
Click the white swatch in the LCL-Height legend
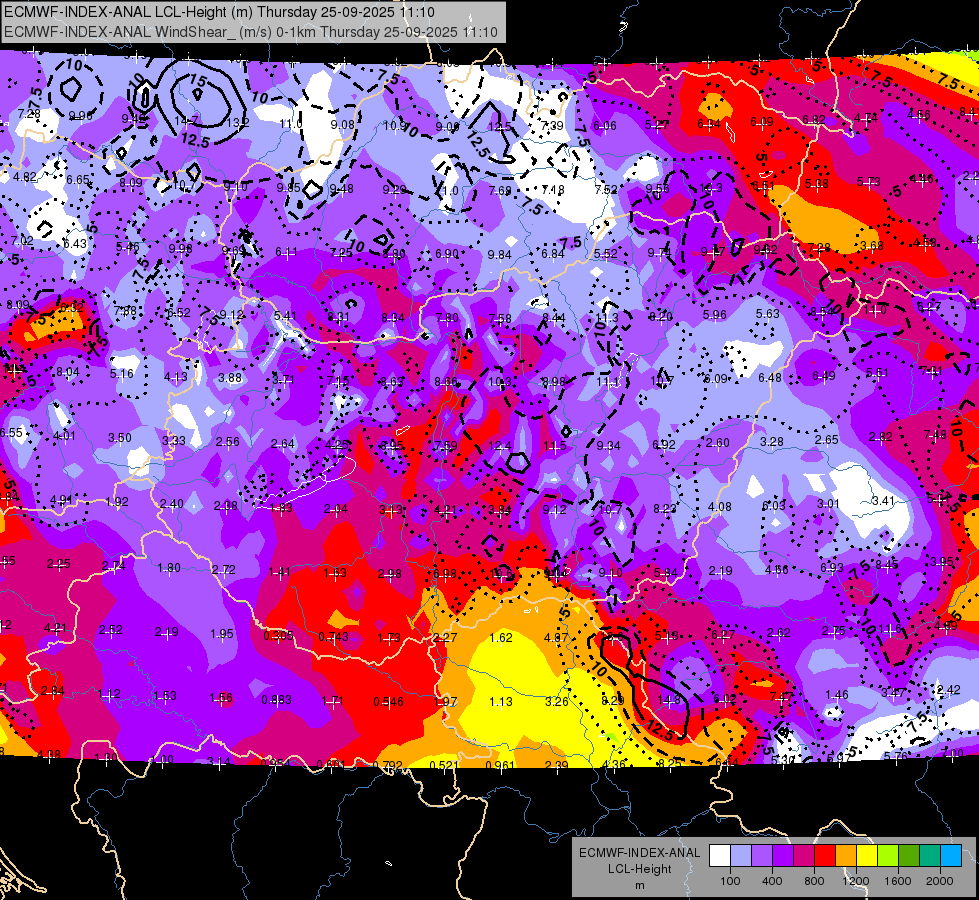(720, 855)
